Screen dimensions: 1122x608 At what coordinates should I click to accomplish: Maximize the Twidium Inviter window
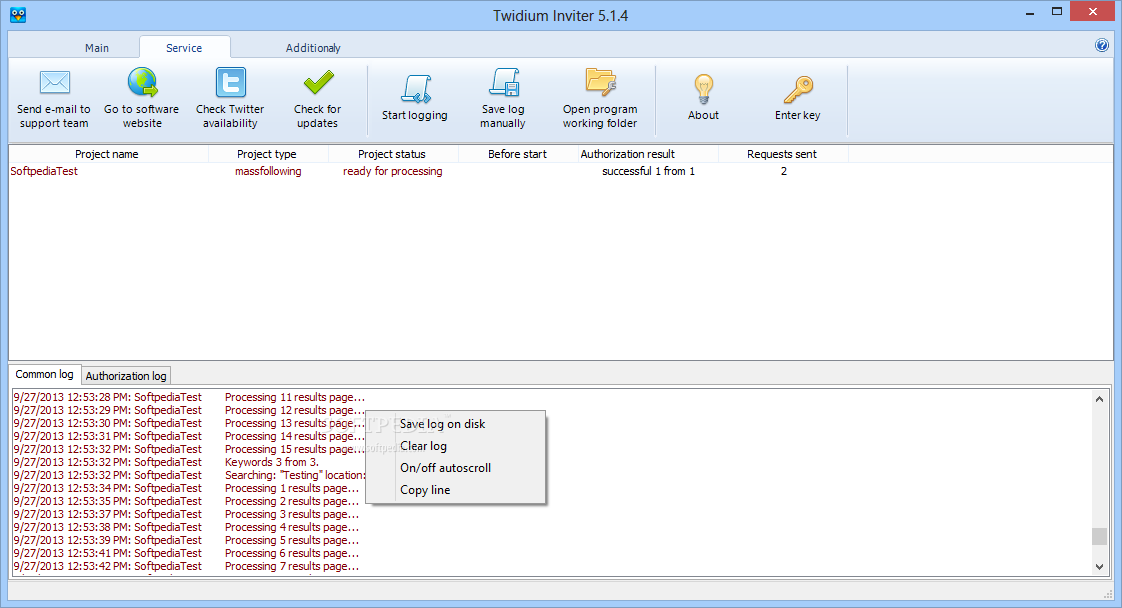(x=1057, y=11)
